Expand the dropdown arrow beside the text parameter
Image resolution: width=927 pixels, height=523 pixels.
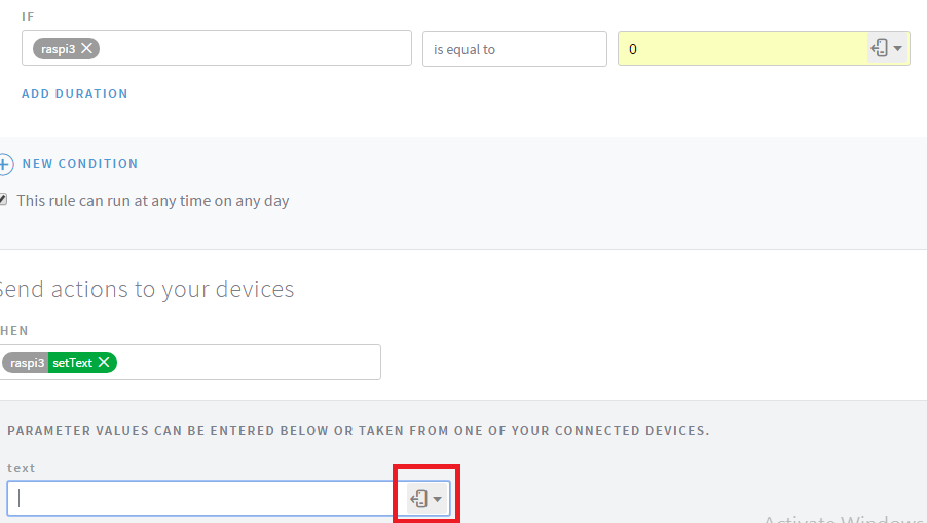tap(438, 499)
